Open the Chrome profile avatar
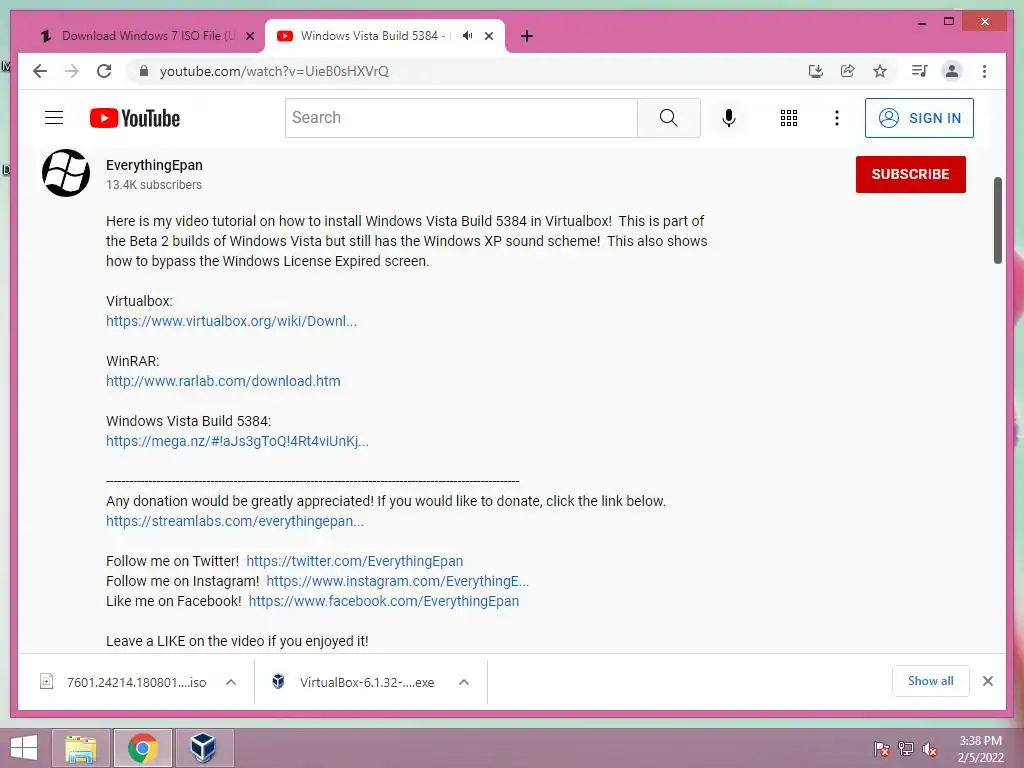The image size is (1024, 768). (952, 71)
